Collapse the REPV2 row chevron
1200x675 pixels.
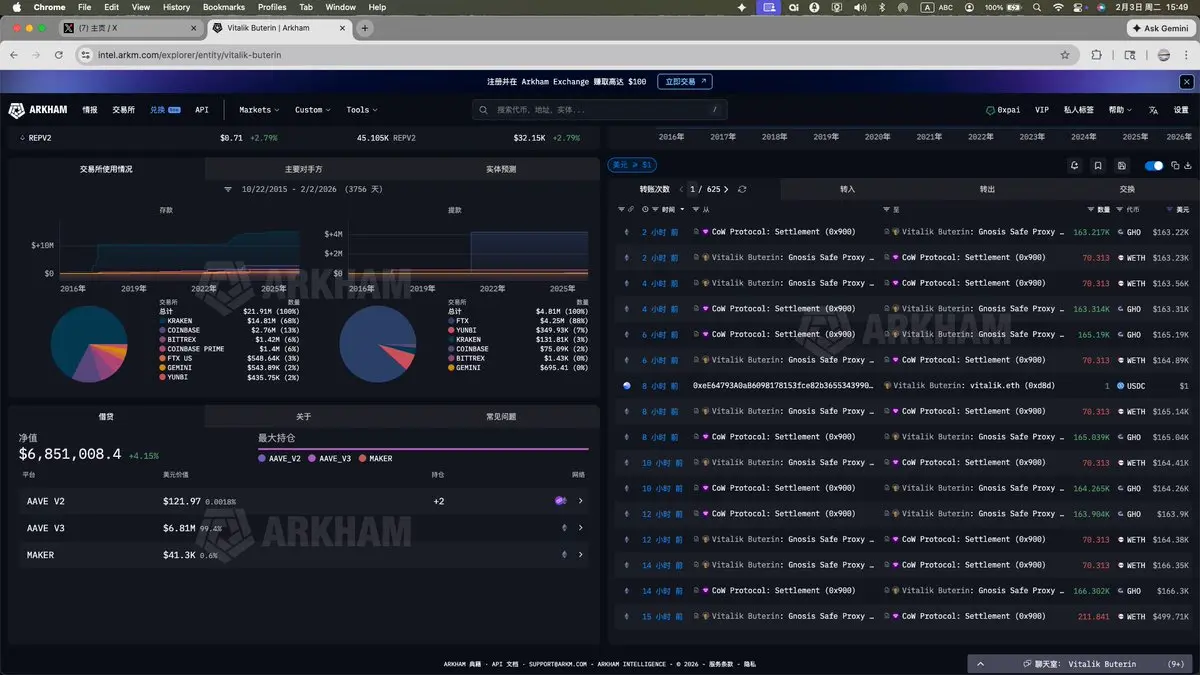click(22, 137)
